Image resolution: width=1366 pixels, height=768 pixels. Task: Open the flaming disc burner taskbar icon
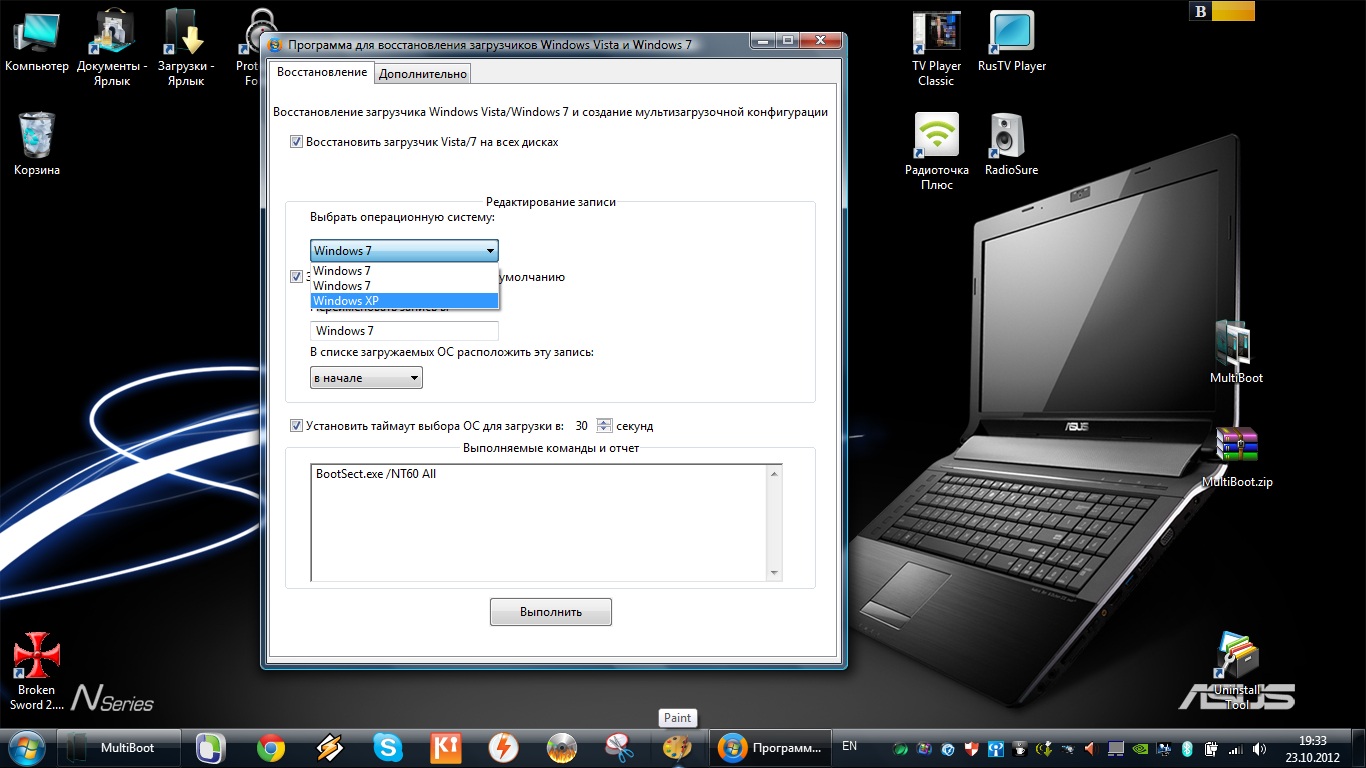(562, 748)
